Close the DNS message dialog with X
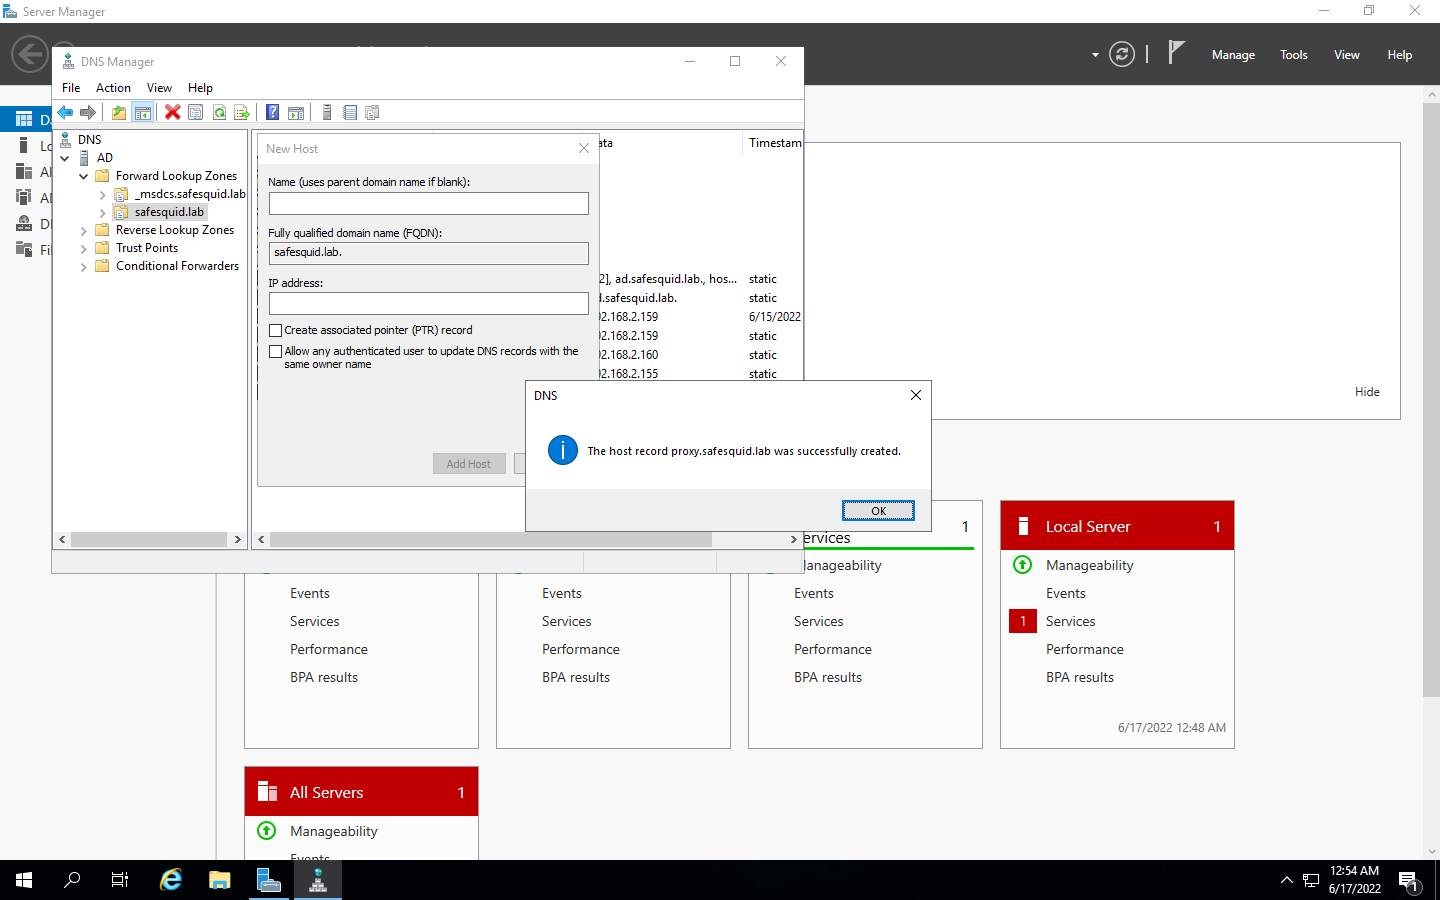1440x900 pixels. click(915, 395)
